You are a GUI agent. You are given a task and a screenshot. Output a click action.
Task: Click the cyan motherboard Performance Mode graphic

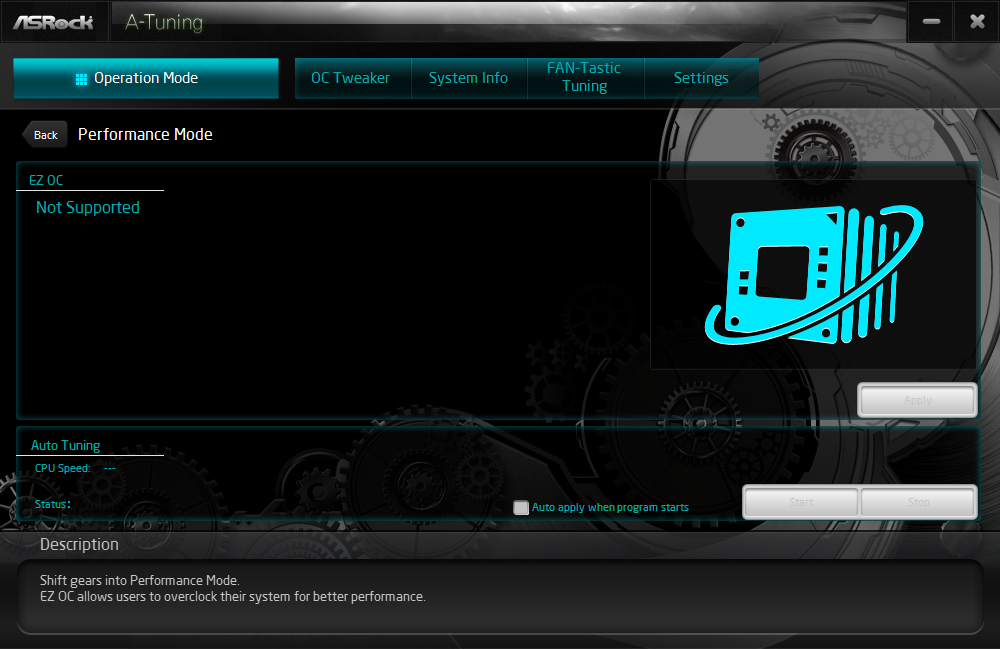[x=813, y=274]
